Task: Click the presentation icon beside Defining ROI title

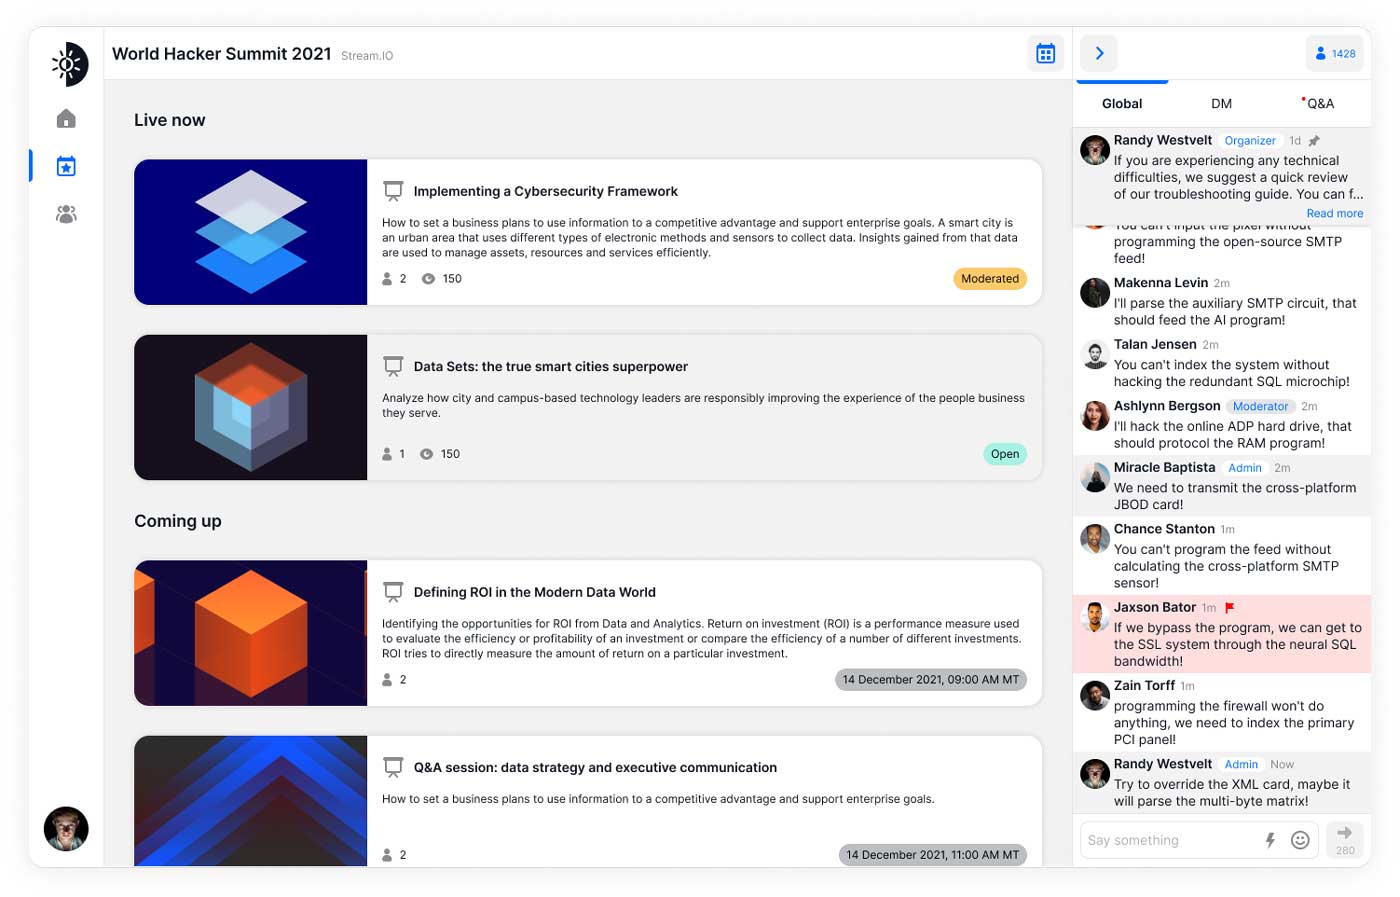Action: click(393, 592)
